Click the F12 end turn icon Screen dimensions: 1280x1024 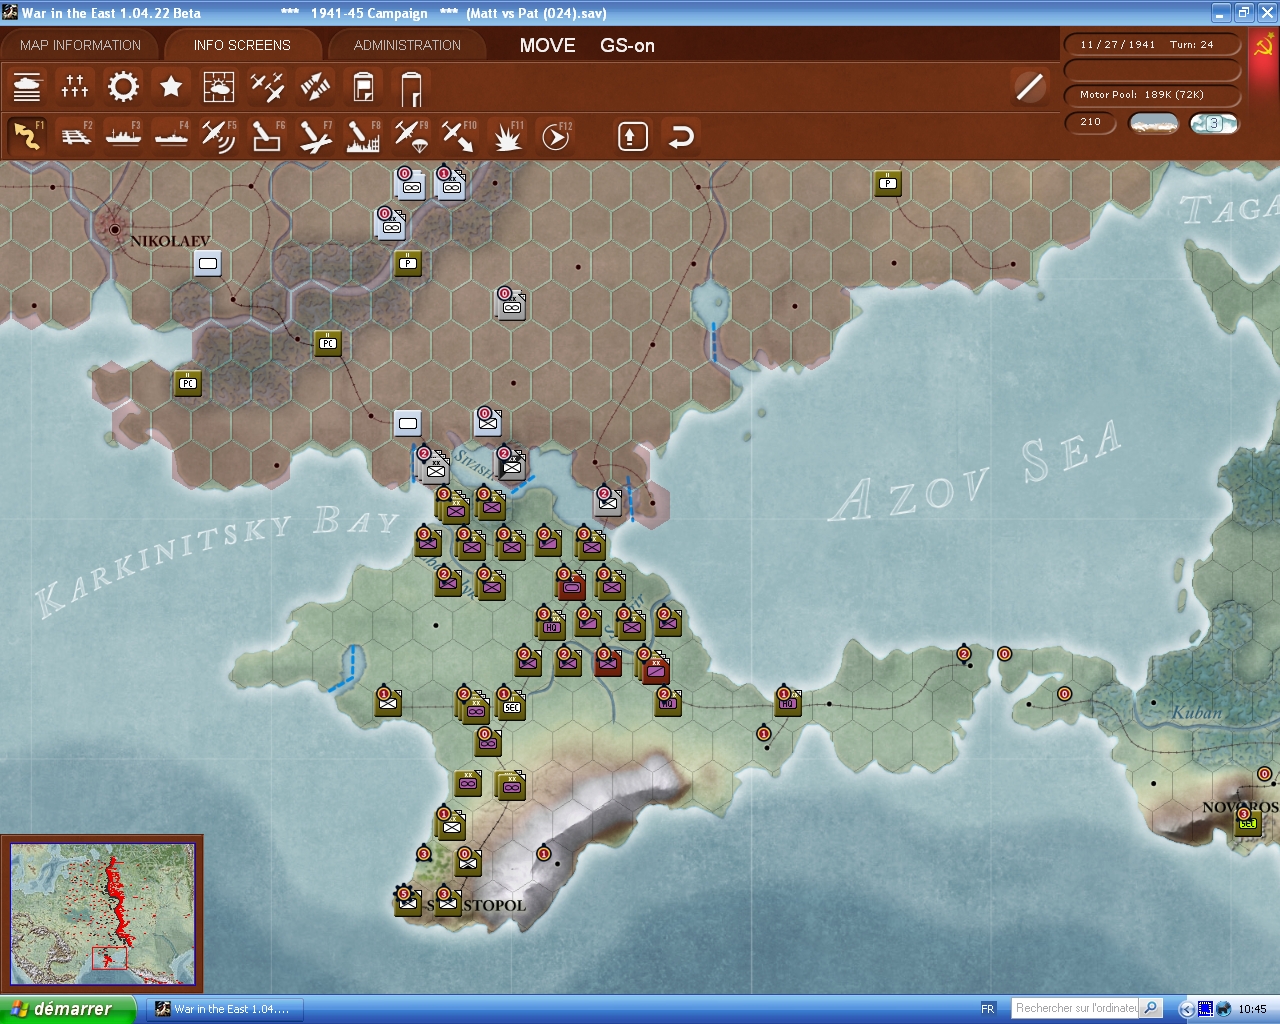(555, 135)
